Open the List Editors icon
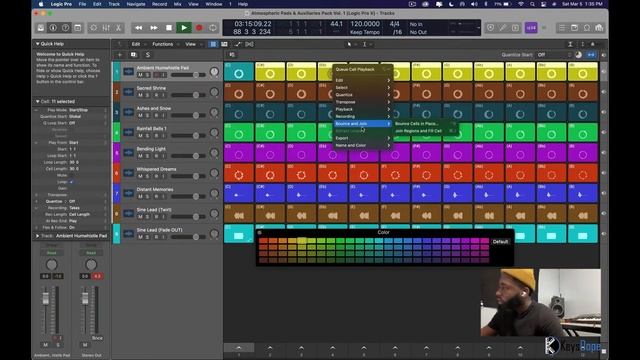This screenshot has height=360, width=640. click(562, 28)
